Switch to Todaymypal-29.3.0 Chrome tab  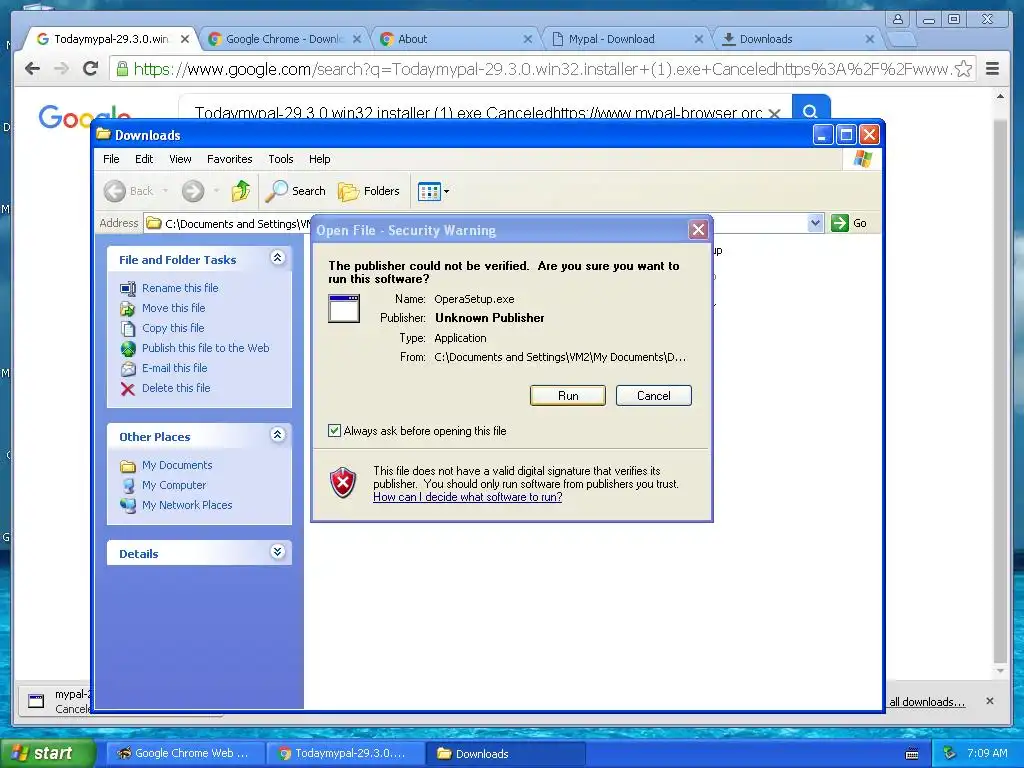[111, 39]
